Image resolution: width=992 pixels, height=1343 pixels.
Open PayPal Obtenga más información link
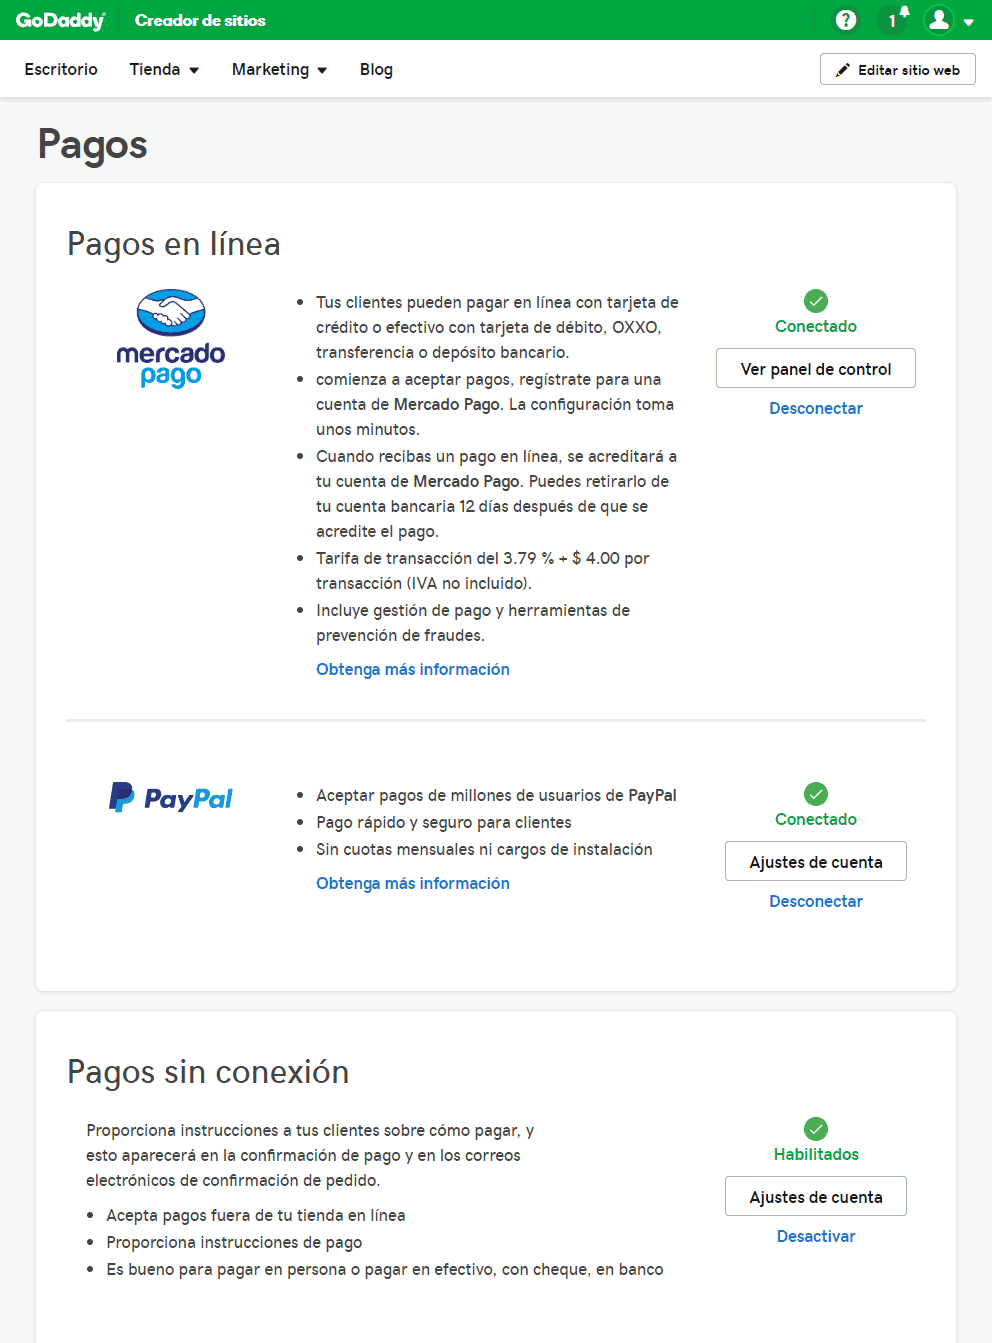[413, 883]
